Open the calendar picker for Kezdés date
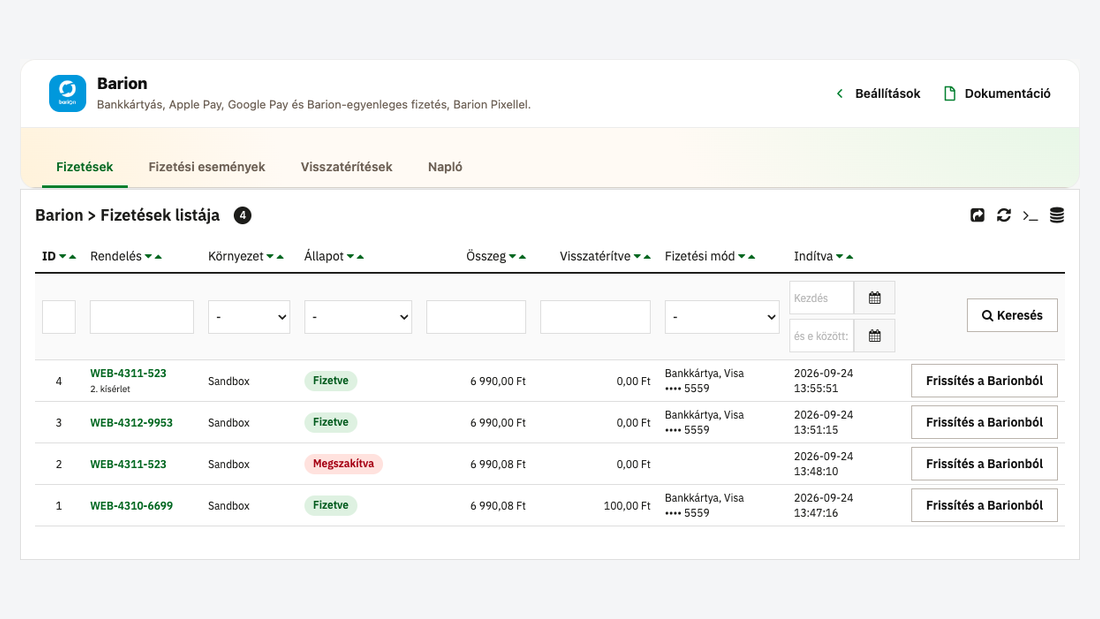This screenshot has height=619, width=1100. [875, 298]
